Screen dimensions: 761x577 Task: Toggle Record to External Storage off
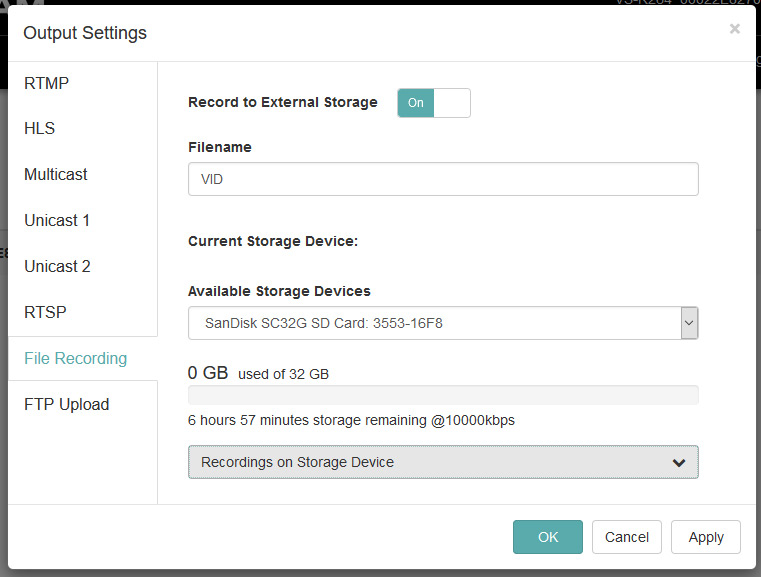[433, 103]
